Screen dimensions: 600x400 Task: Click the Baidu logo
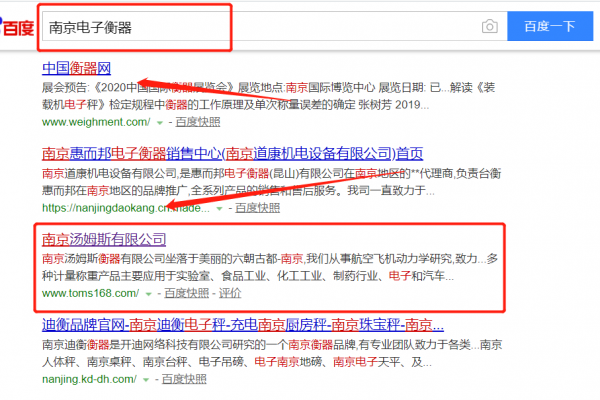(16, 28)
